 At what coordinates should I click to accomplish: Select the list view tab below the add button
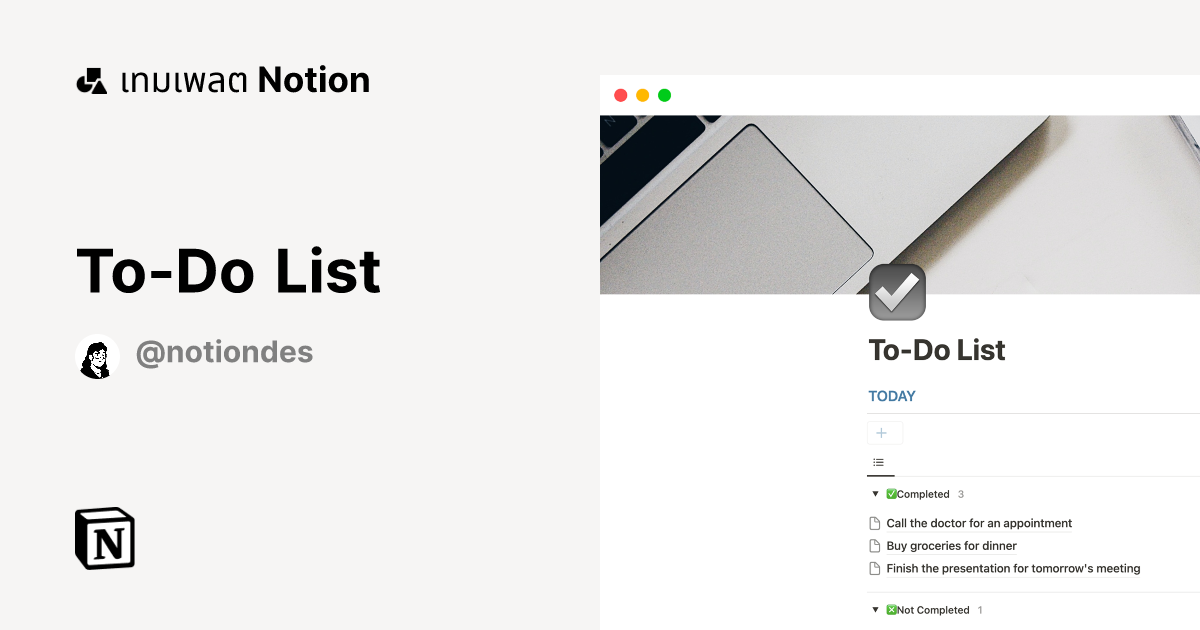(x=880, y=462)
